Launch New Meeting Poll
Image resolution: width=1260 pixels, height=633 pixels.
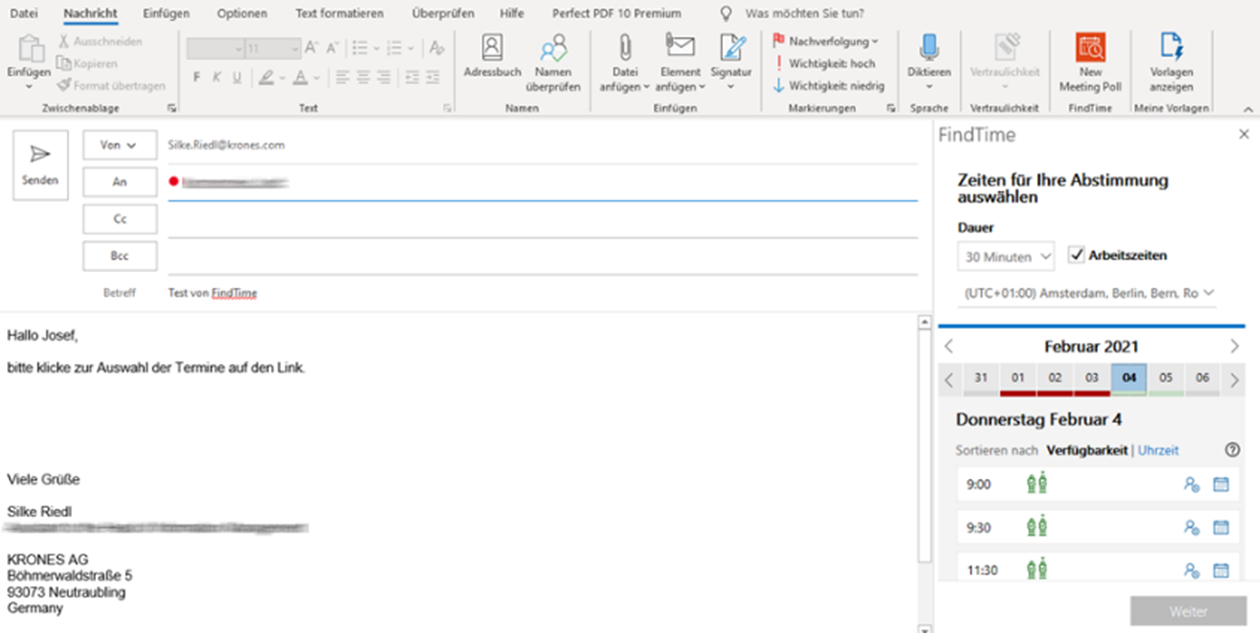(x=1090, y=63)
